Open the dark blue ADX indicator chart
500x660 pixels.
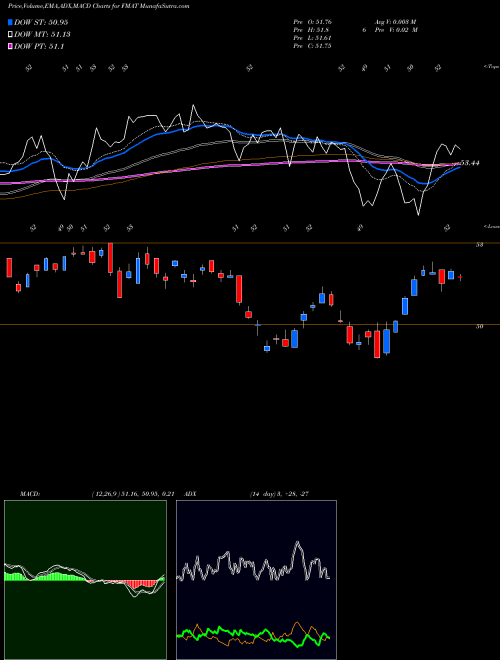tap(256, 580)
